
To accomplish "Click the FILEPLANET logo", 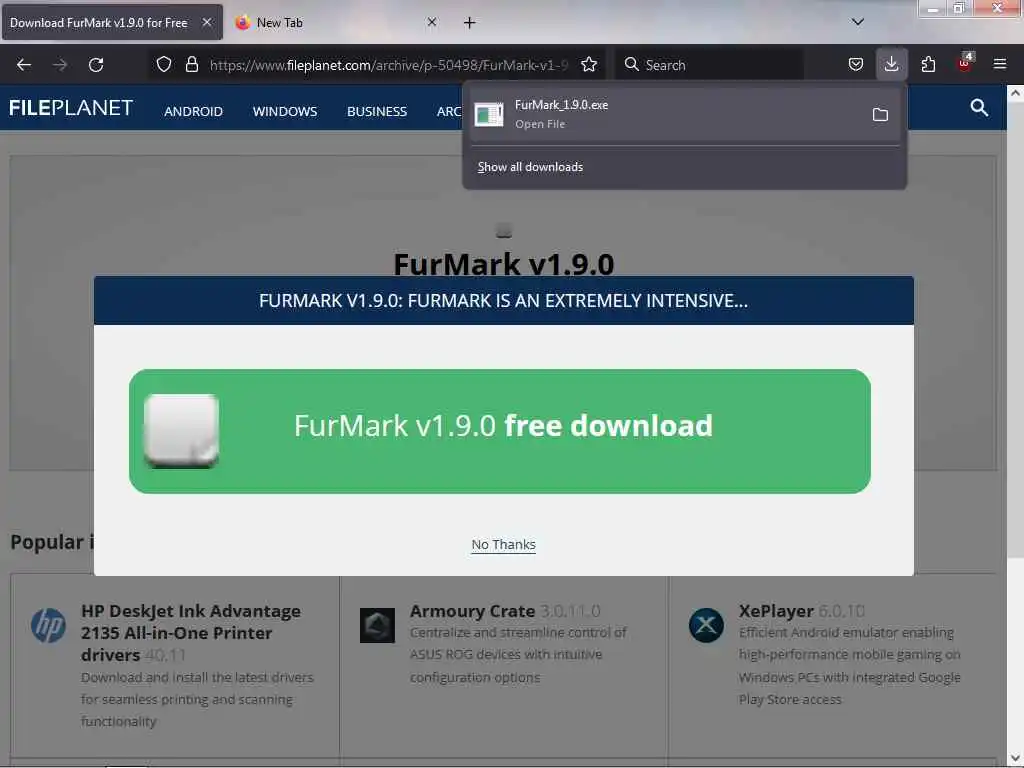I will coord(71,108).
